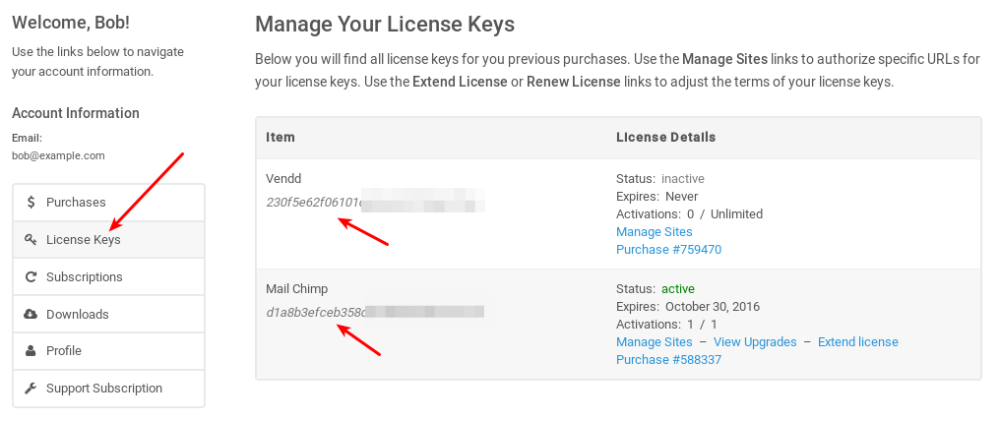Select the Vendd license key text

click(313, 202)
